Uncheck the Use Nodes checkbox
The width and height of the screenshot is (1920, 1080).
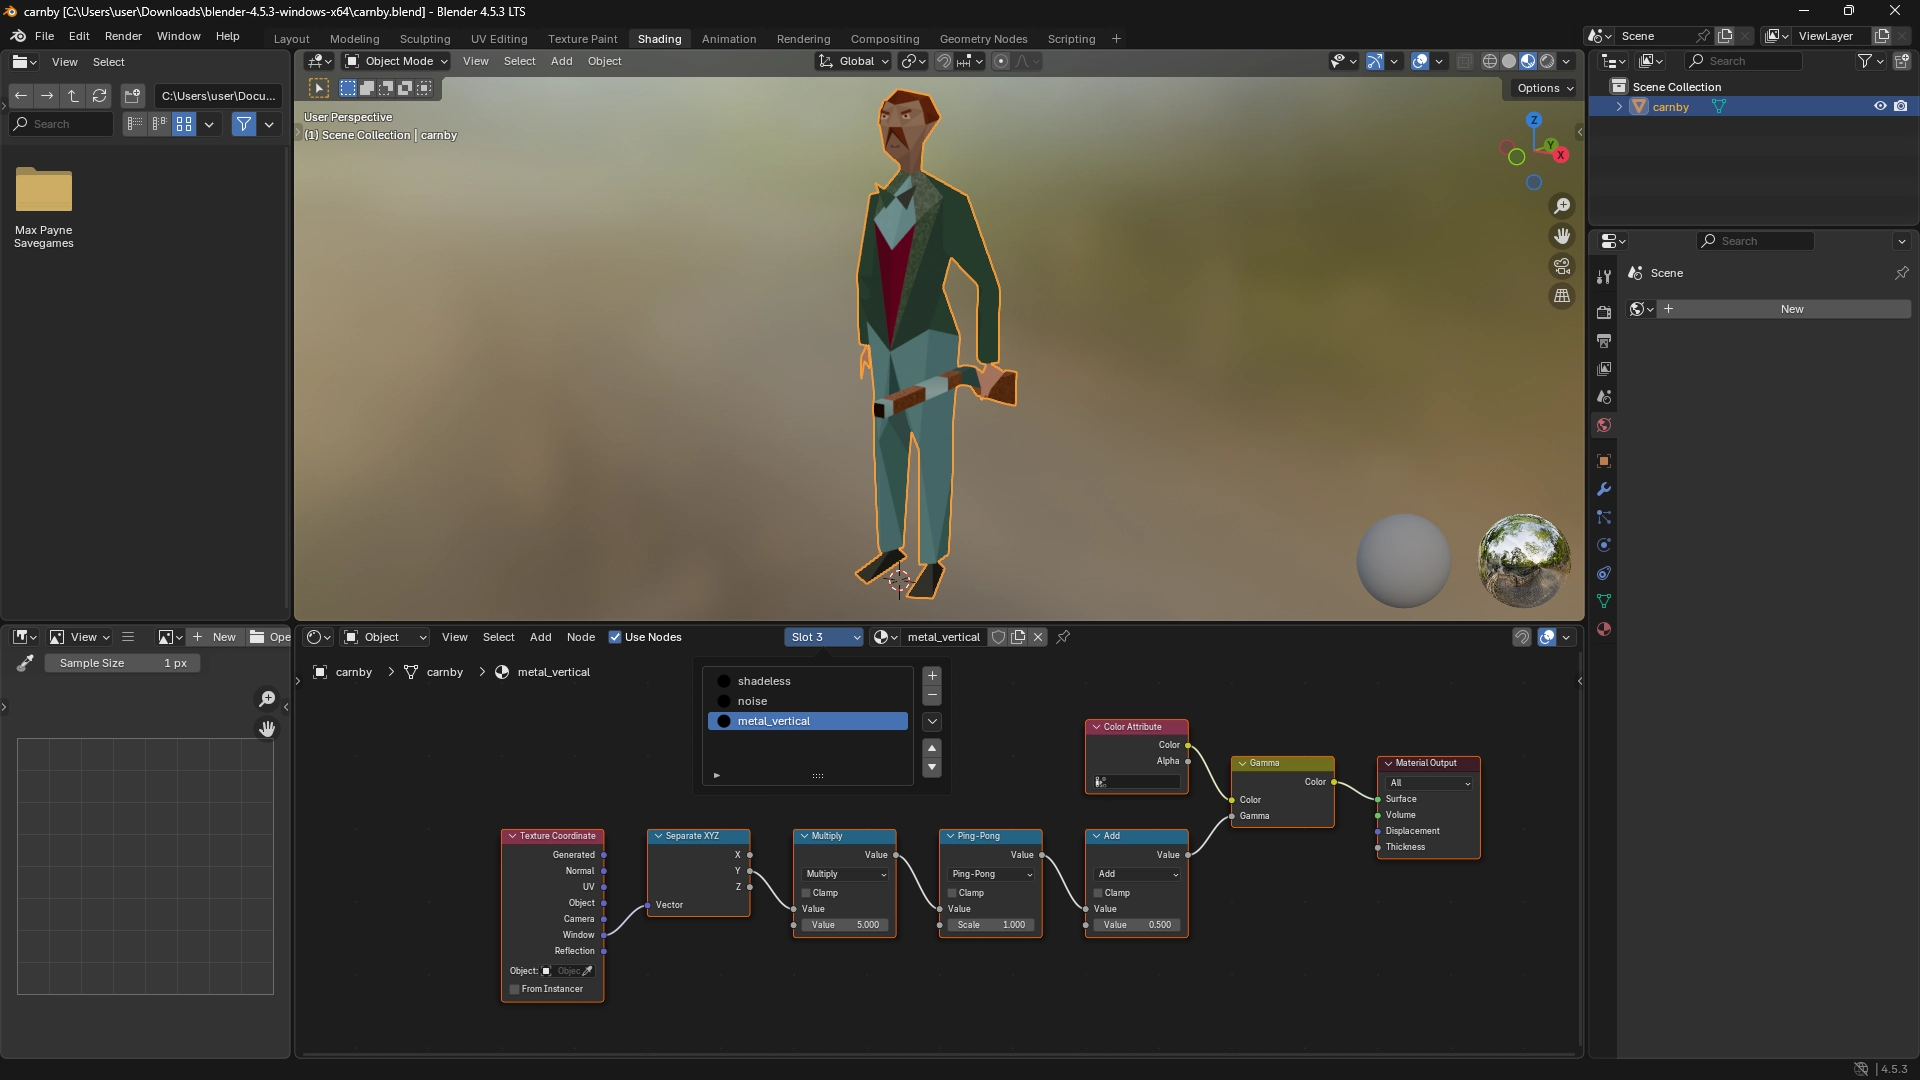click(615, 637)
